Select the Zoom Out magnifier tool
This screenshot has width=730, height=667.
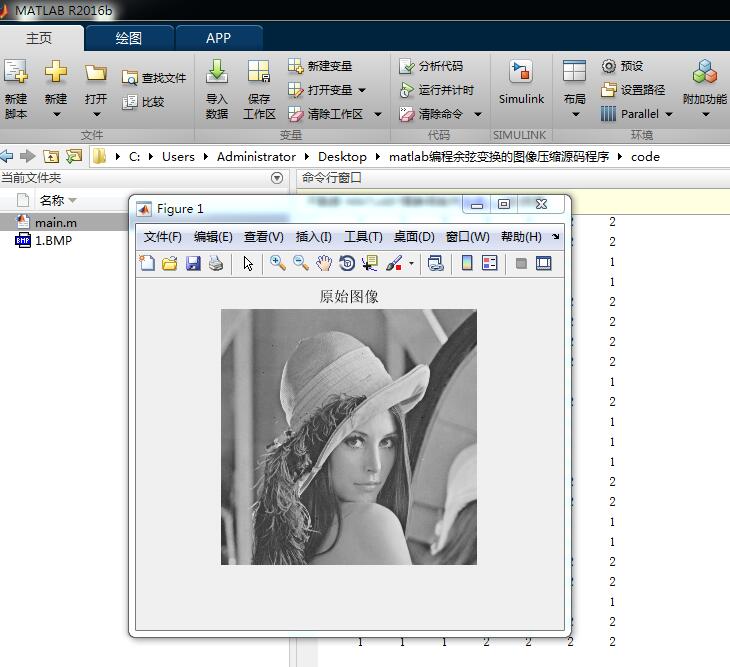point(301,263)
